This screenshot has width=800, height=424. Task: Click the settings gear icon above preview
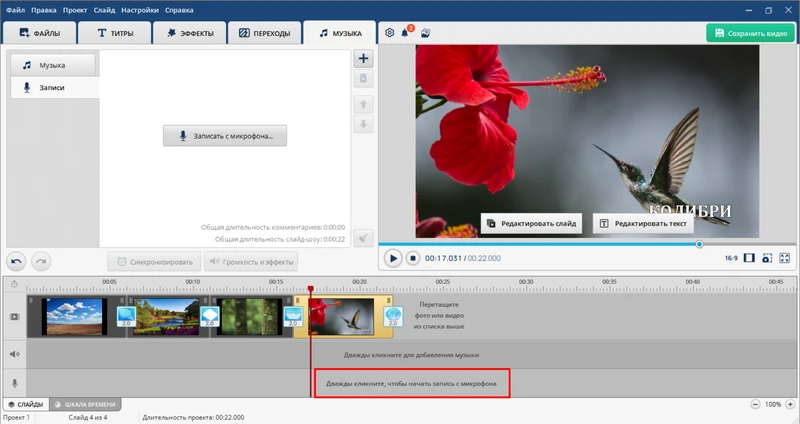[x=390, y=33]
